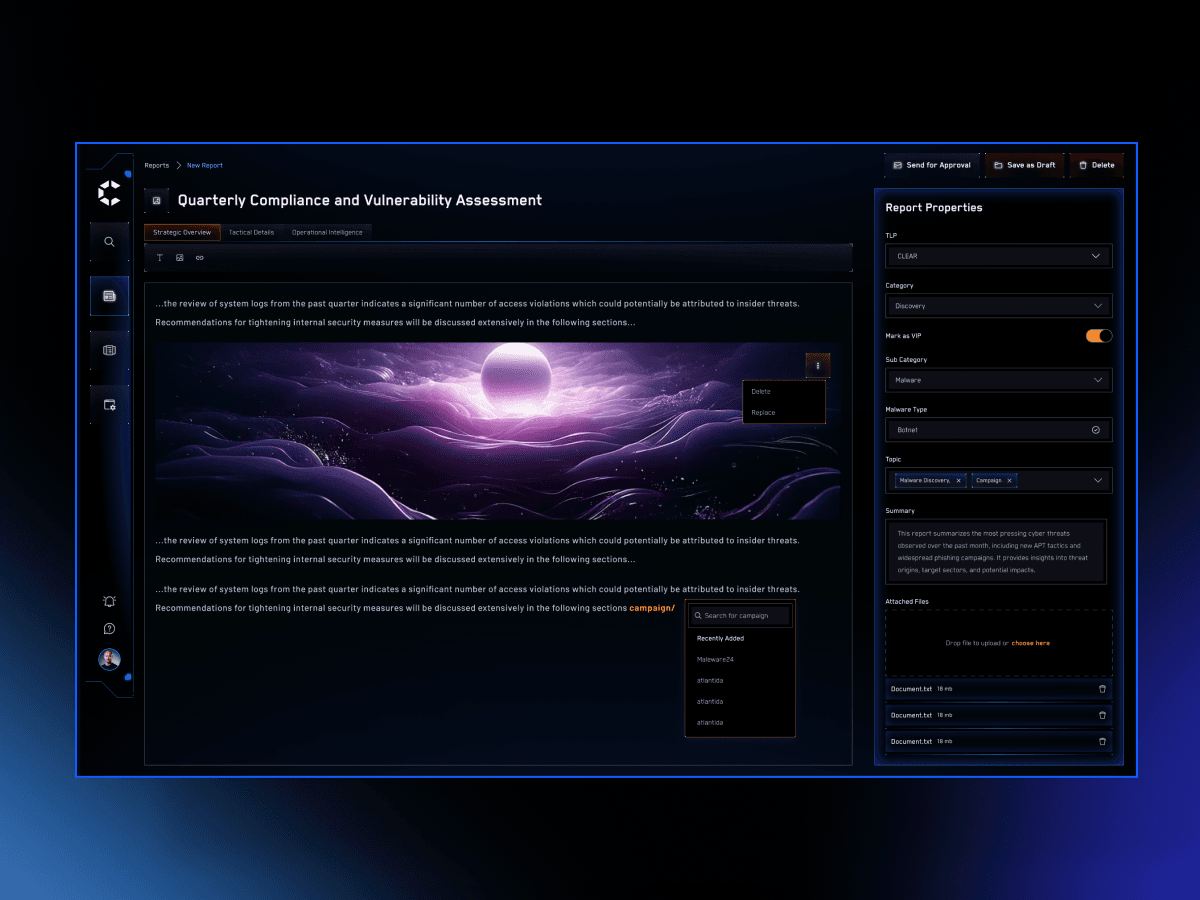Toggle the Mark as VIP switch
Image resolution: width=1200 pixels, height=900 pixels.
[x=1099, y=336]
